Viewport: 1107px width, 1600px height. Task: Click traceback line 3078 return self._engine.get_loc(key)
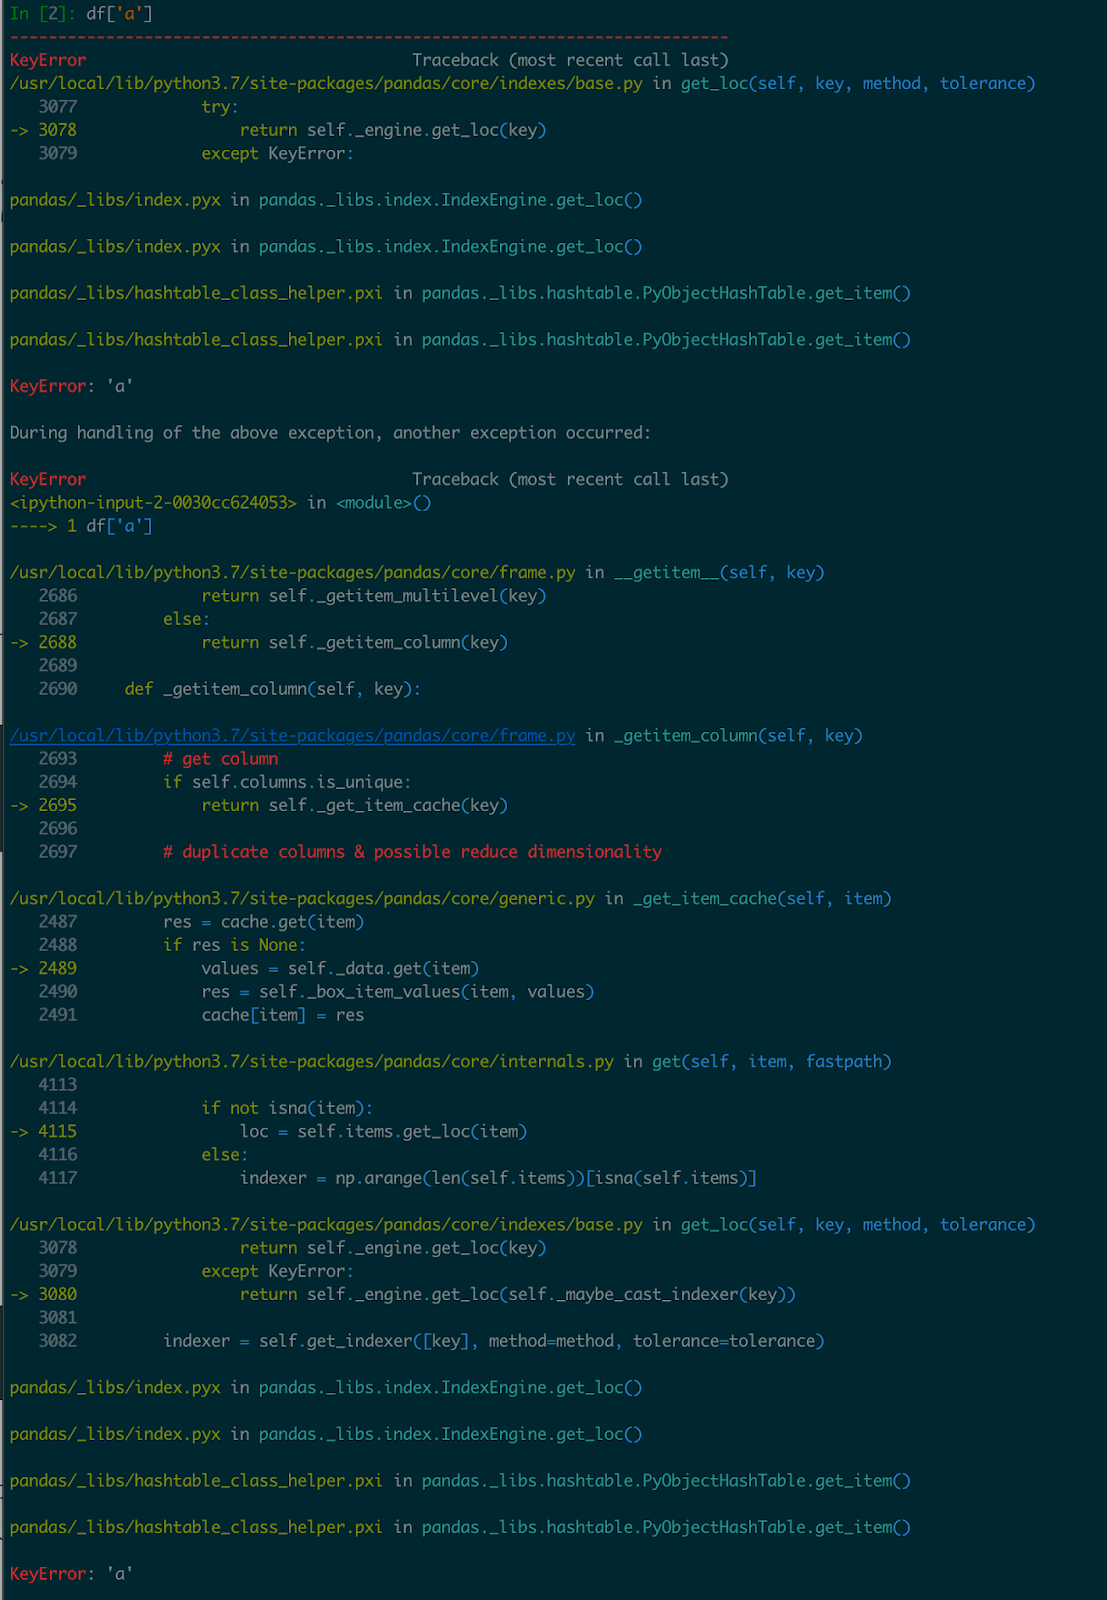tap(278, 130)
